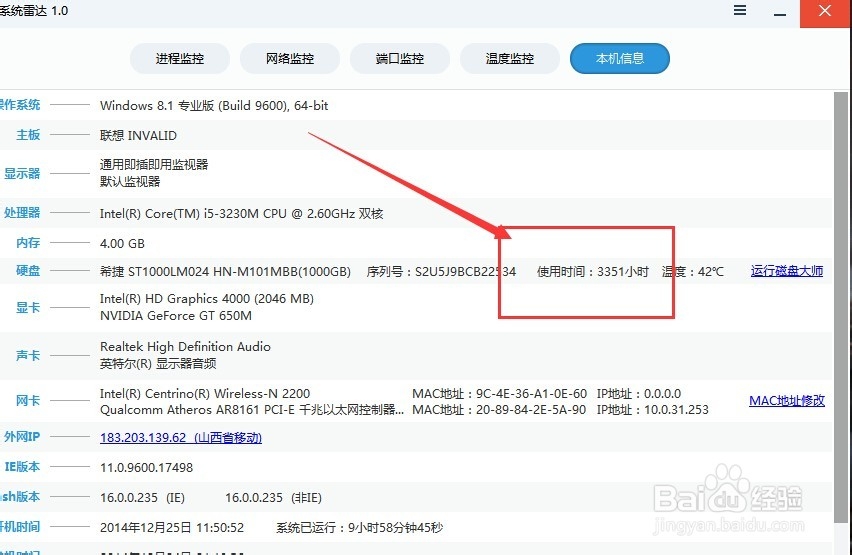Viewport: 852px width, 555px height.
Task: Click the 联想 INVALID motherboard value
Action: [x=138, y=135]
